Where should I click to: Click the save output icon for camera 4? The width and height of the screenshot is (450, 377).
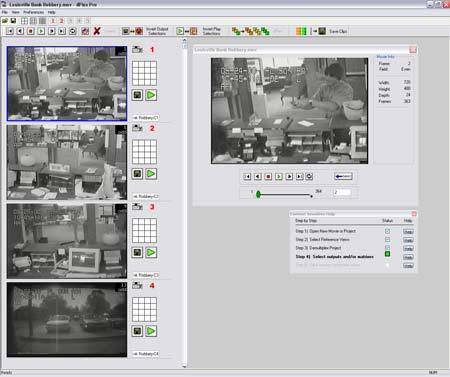[137, 331]
